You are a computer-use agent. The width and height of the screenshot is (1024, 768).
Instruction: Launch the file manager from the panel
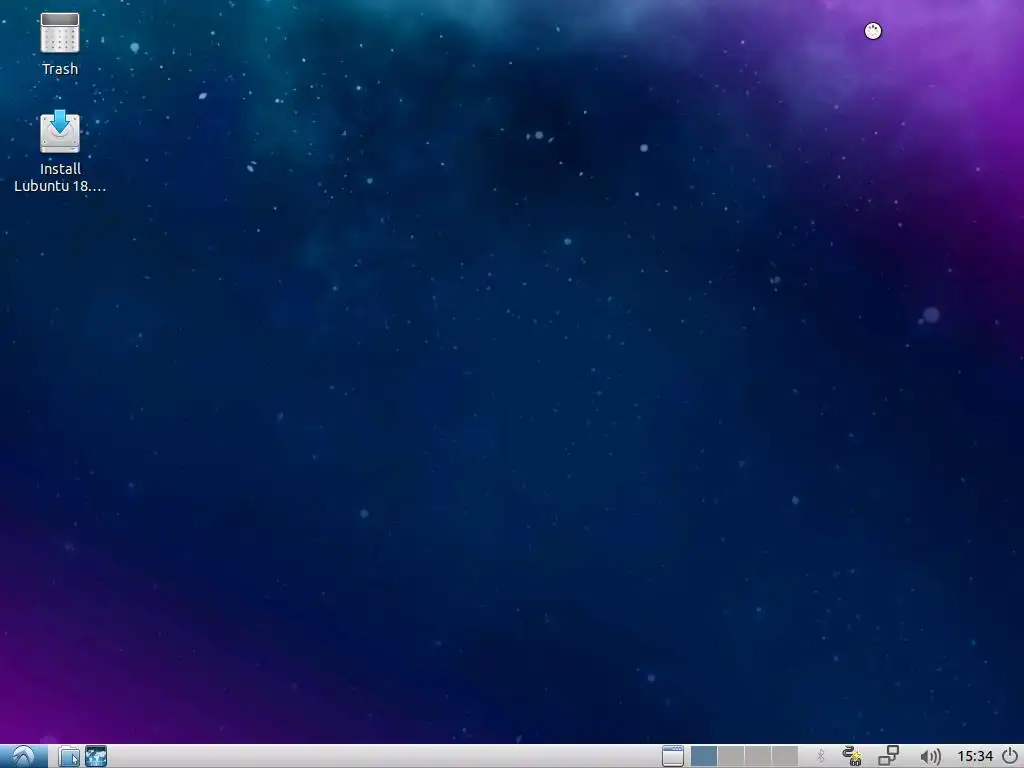click(69, 756)
